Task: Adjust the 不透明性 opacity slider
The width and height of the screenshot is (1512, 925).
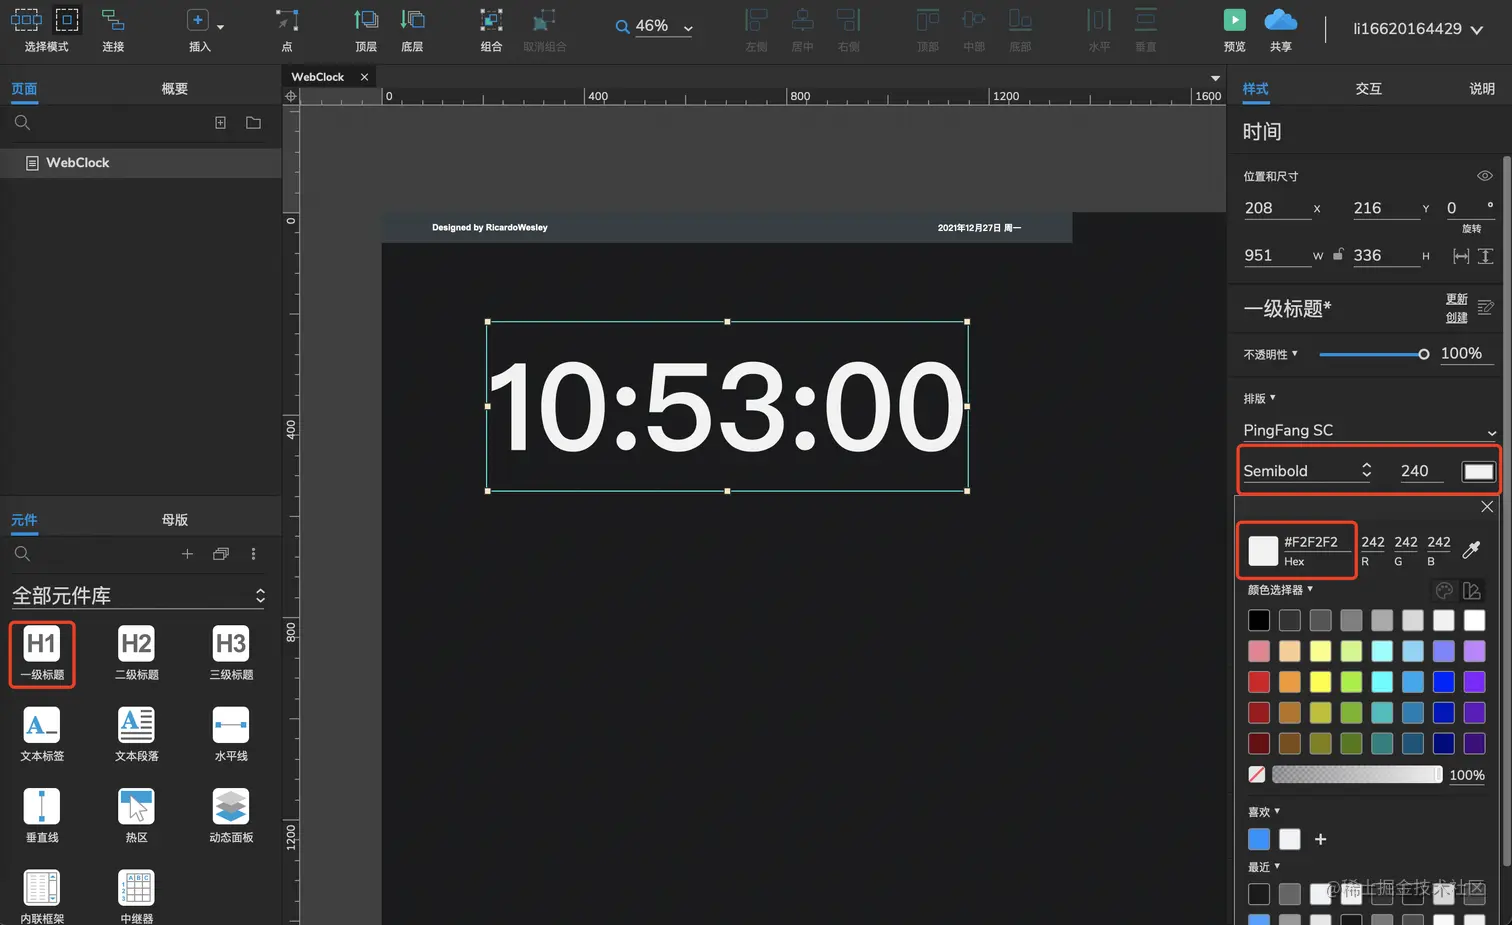Action: [1374, 354]
